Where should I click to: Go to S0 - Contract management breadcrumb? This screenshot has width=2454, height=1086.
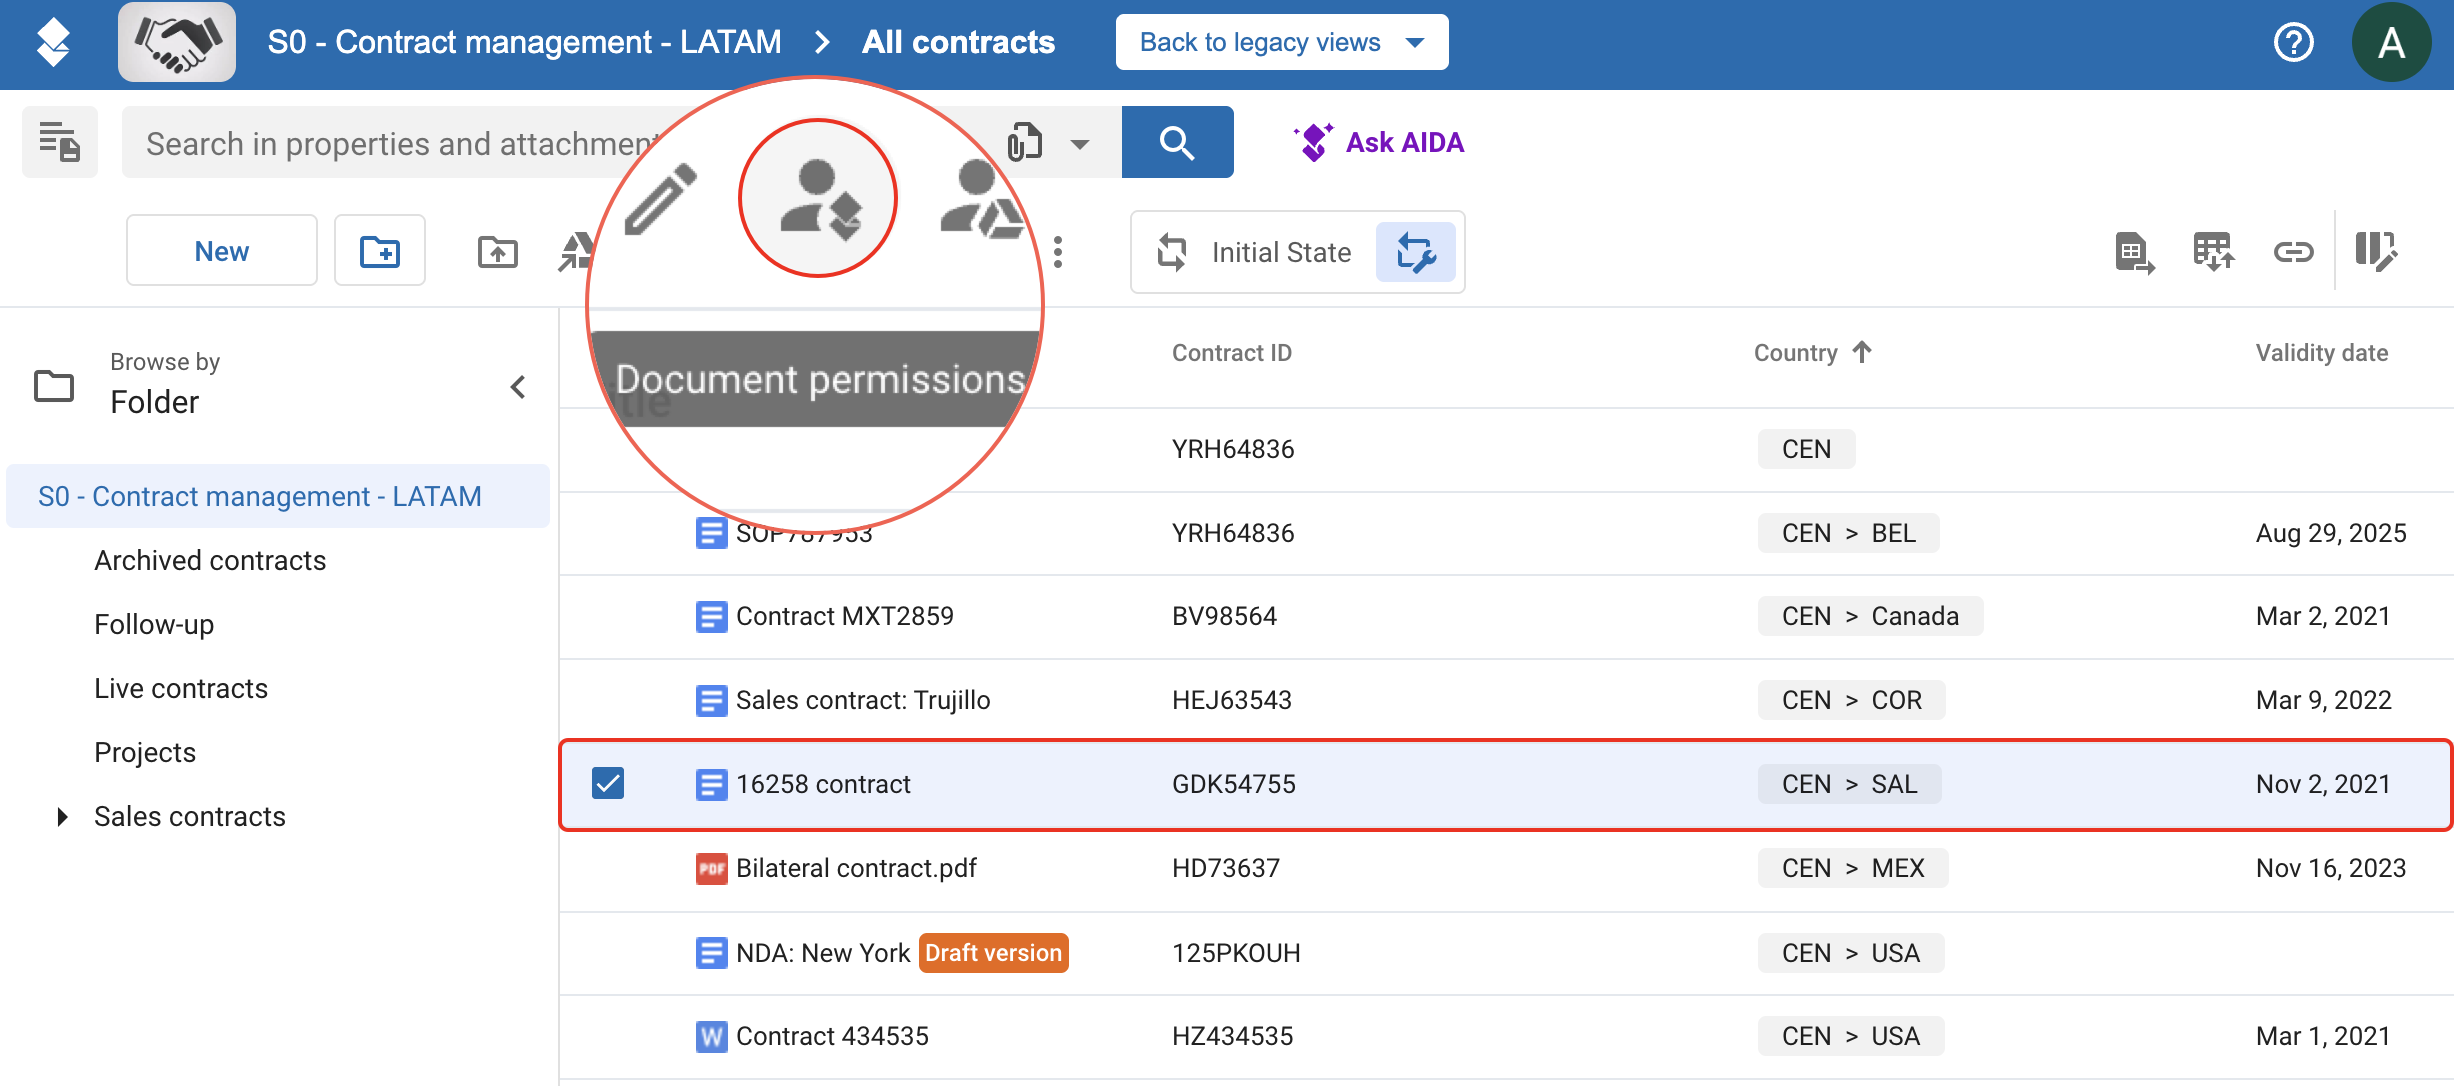point(524,42)
